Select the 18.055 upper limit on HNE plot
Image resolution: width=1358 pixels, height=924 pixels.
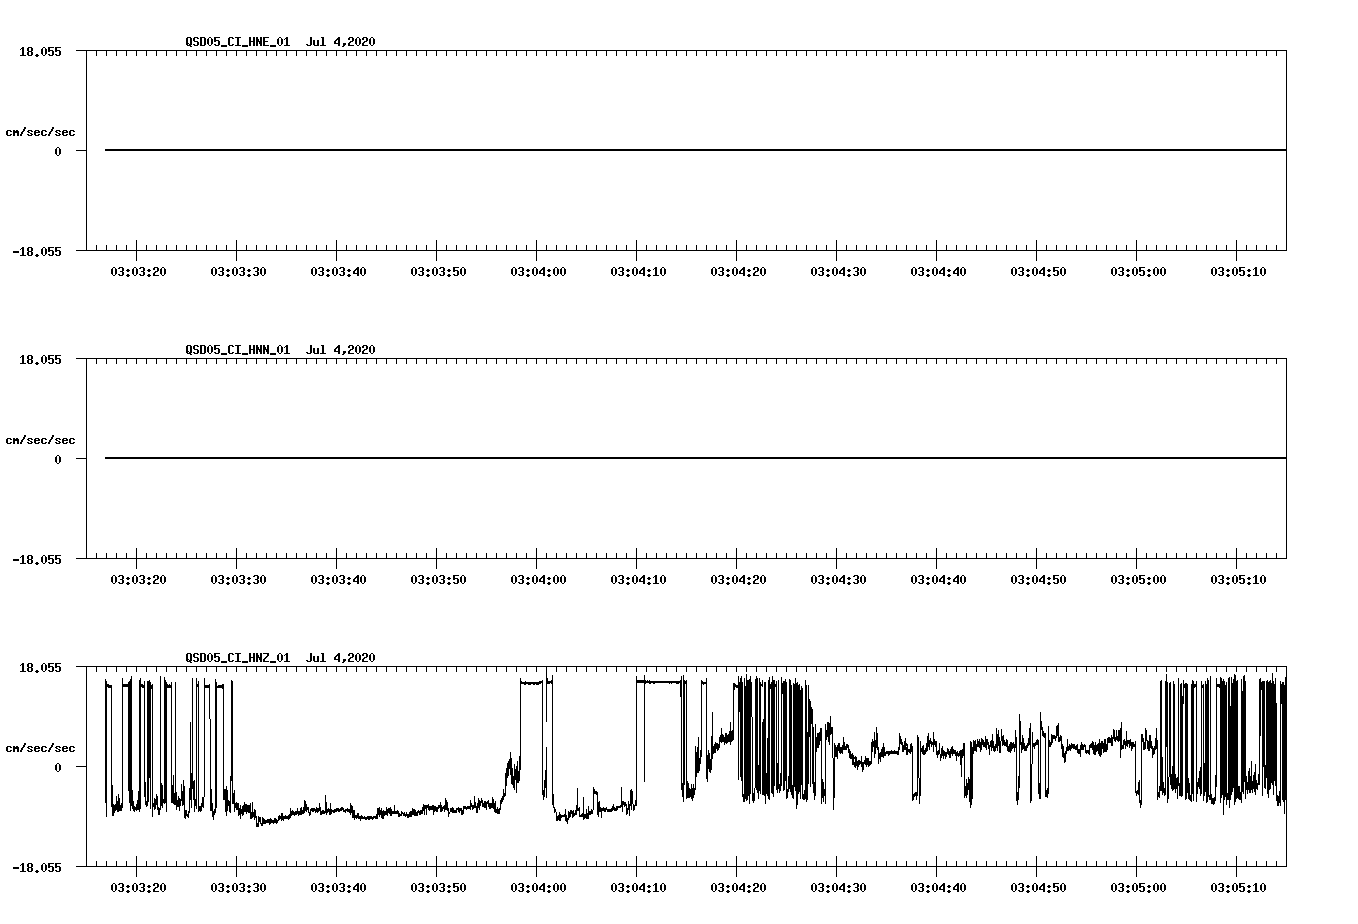click(40, 51)
